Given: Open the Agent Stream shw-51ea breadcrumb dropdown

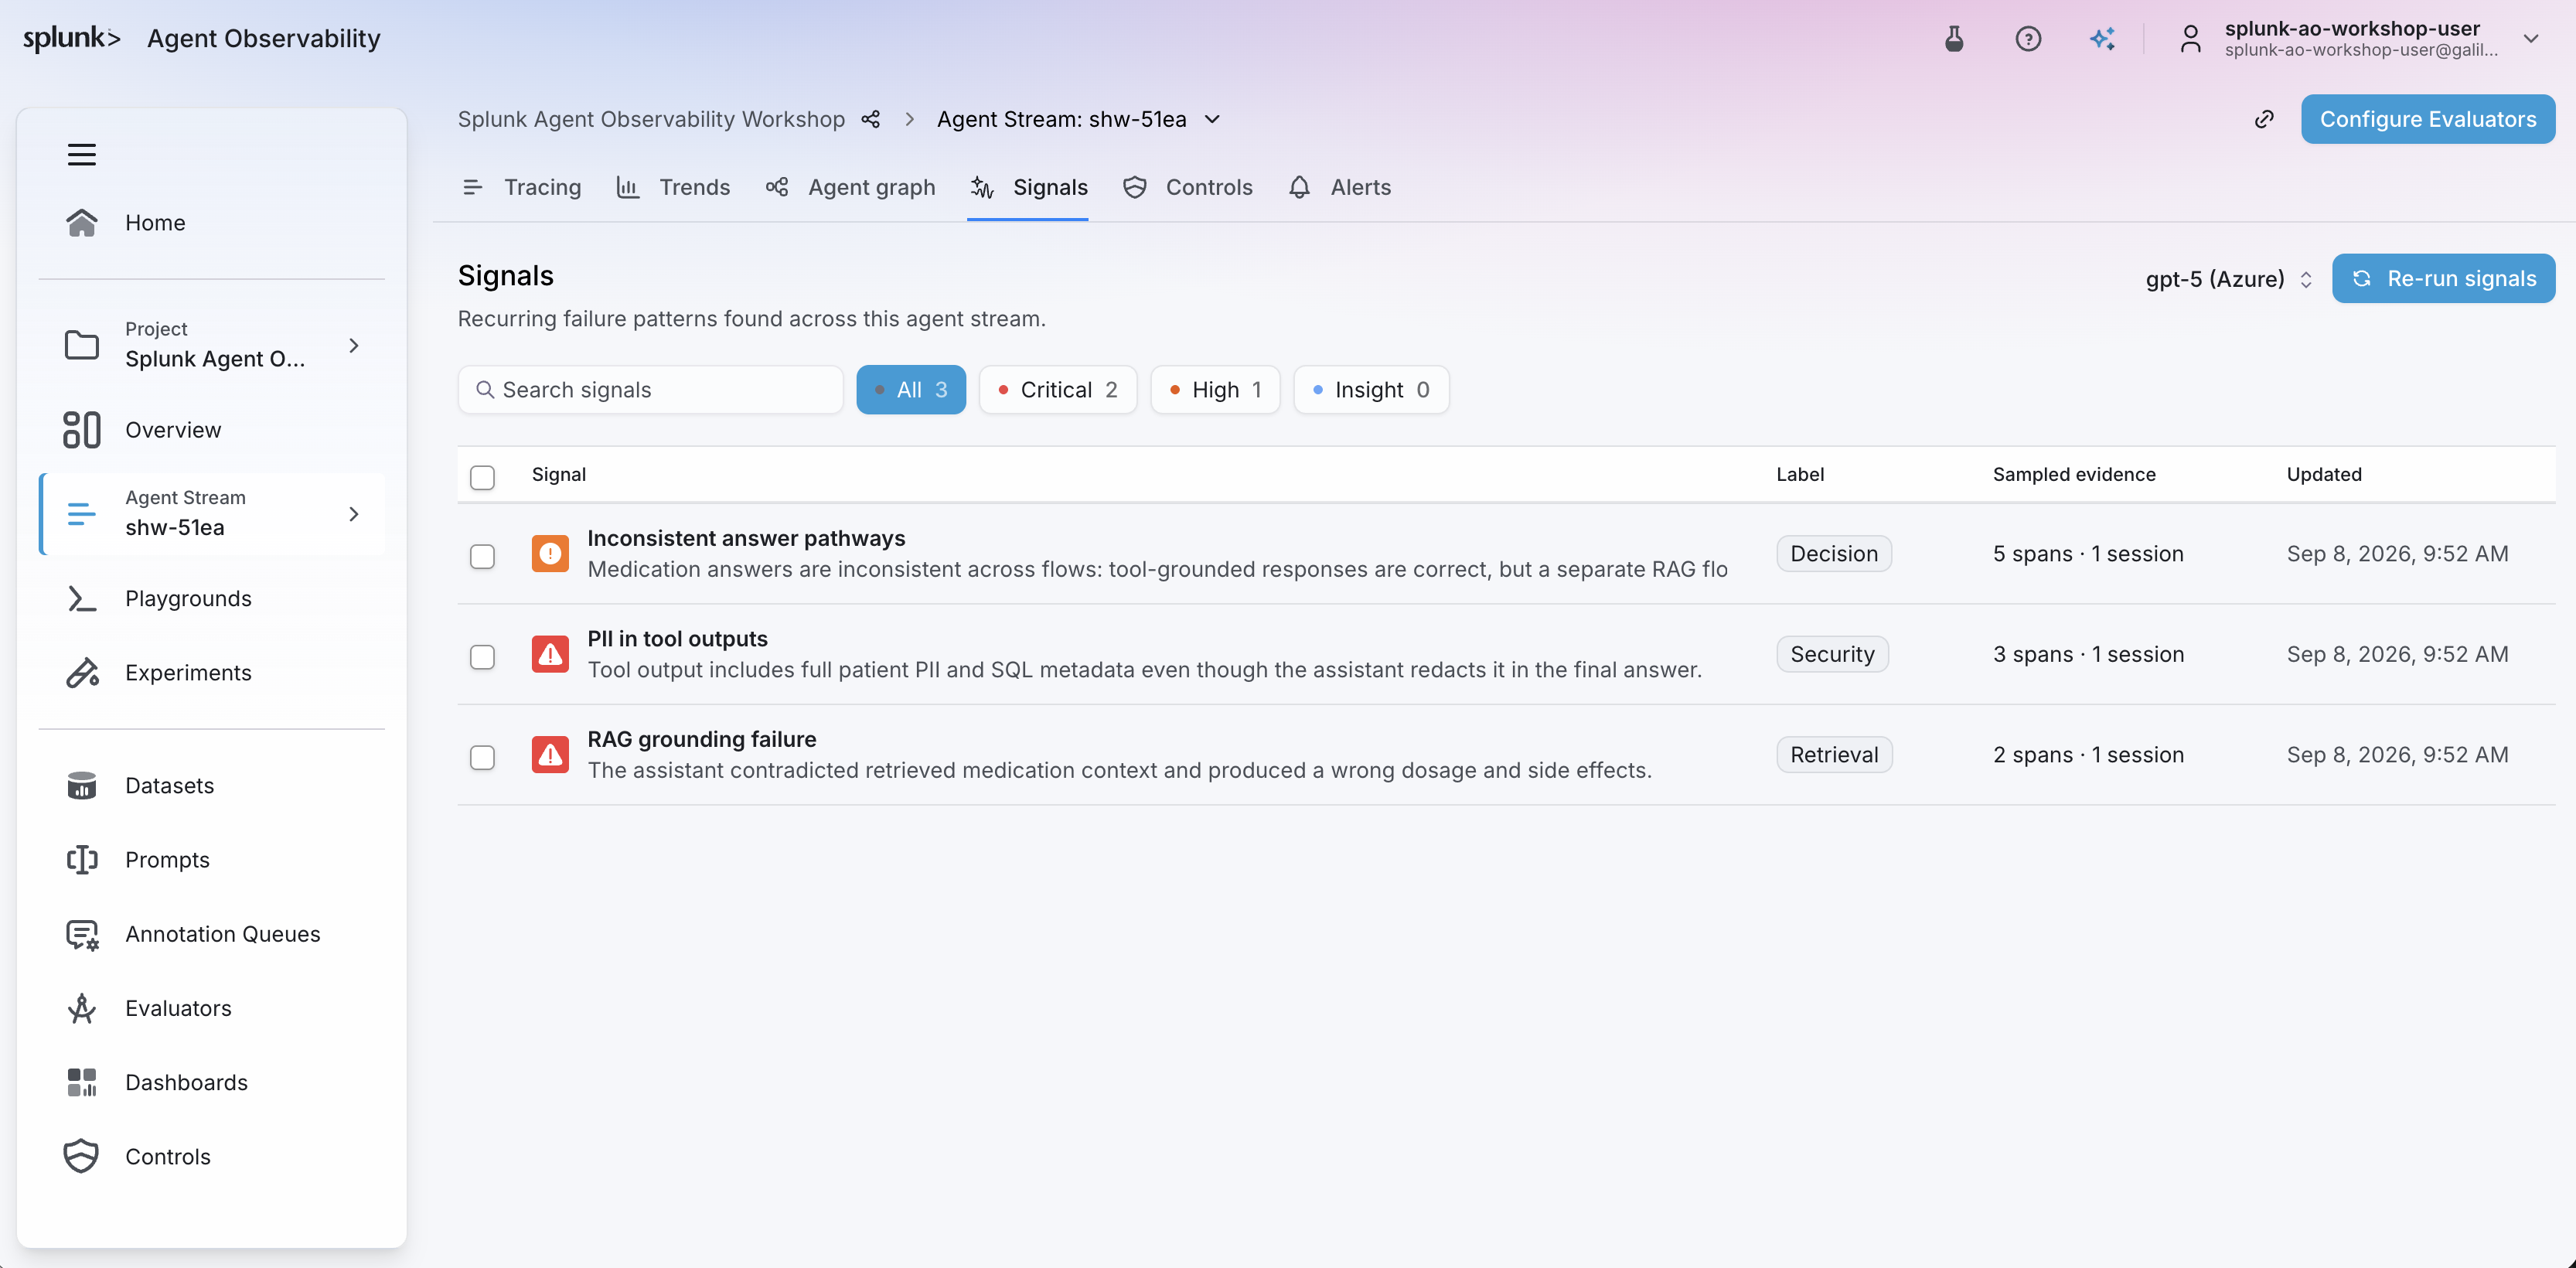Looking at the screenshot, I should pos(1212,119).
